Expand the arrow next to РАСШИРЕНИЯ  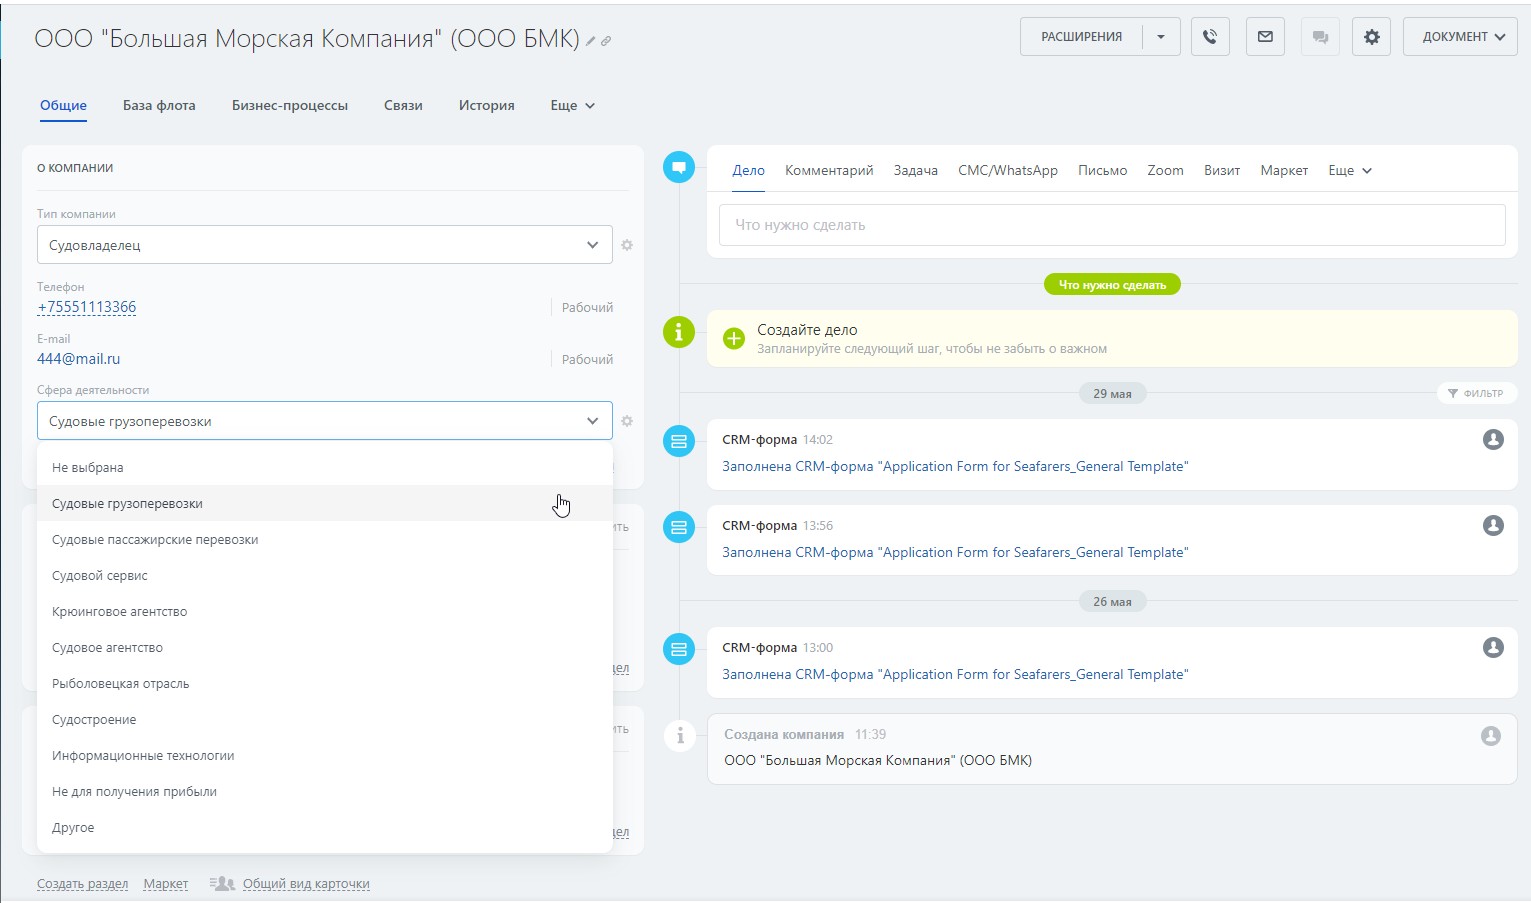(x=1161, y=37)
